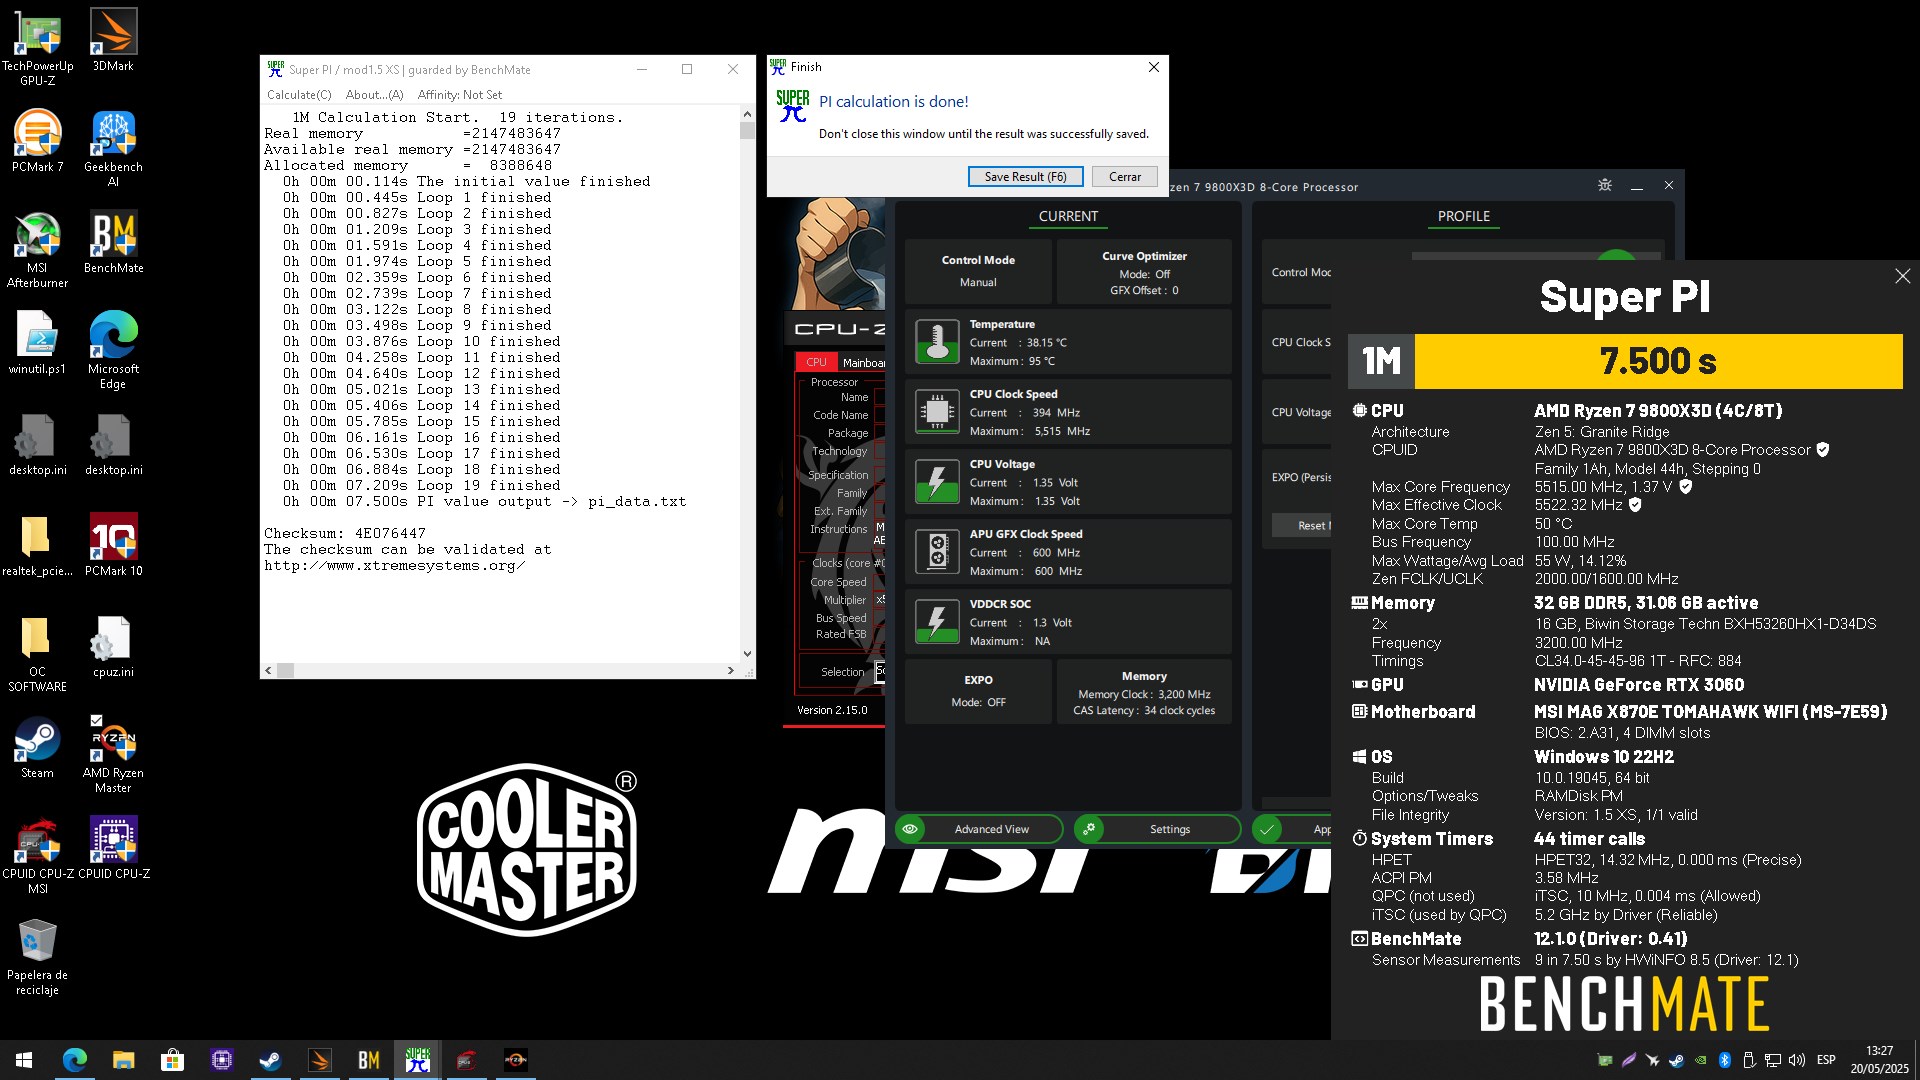Switch to PROFILE tab in Ryzen Master

pos(1463,216)
